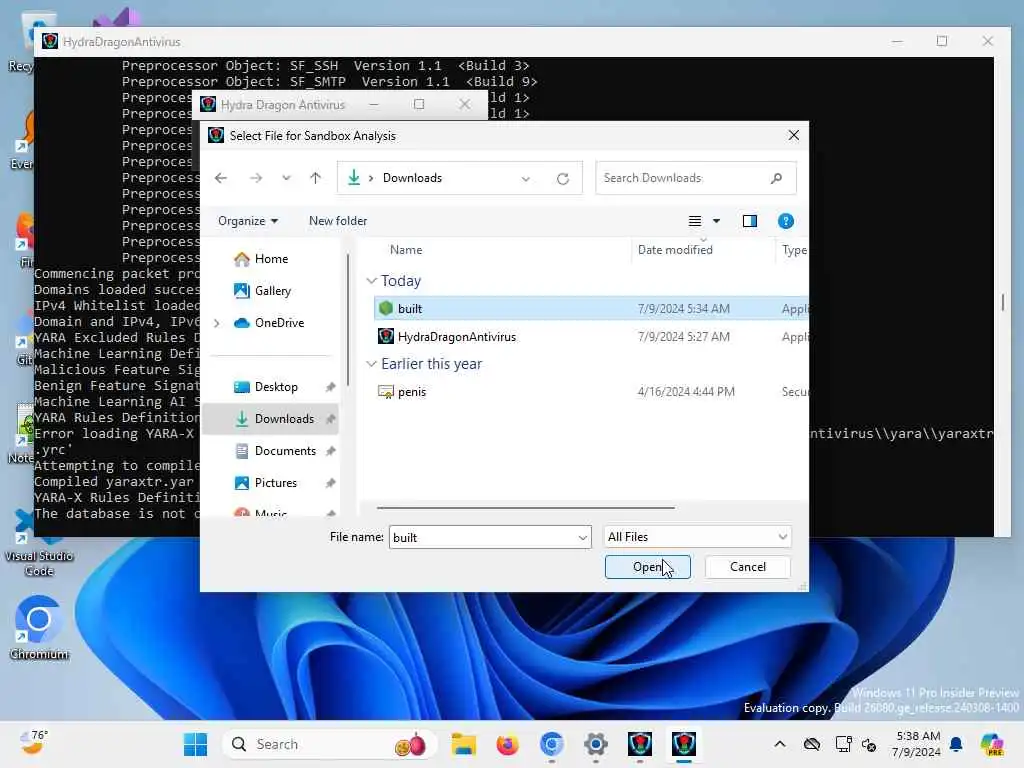Open notification bell in taskbar
The width and height of the screenshot is (1024, 768).
(x=956, y=744)
